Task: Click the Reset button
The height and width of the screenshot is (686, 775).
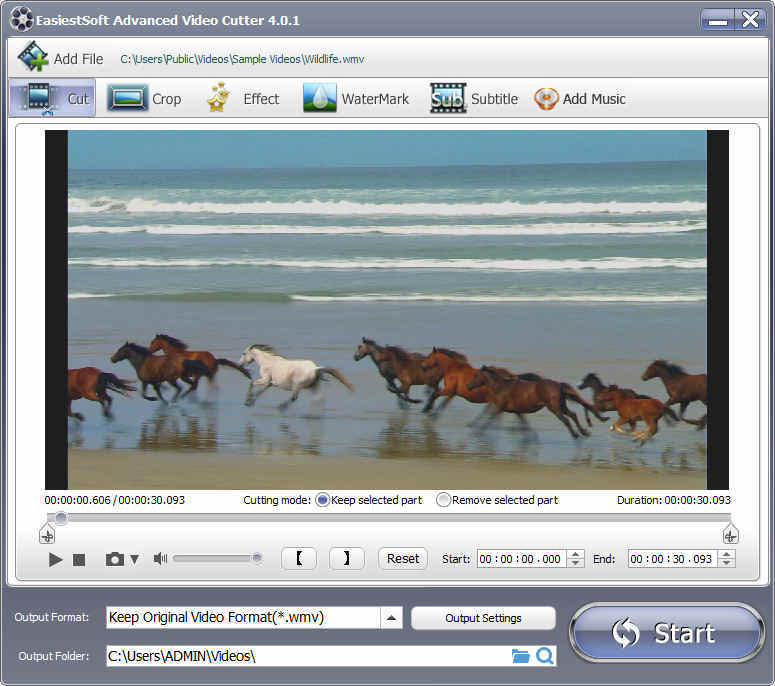Action: [x=403, y=558]
